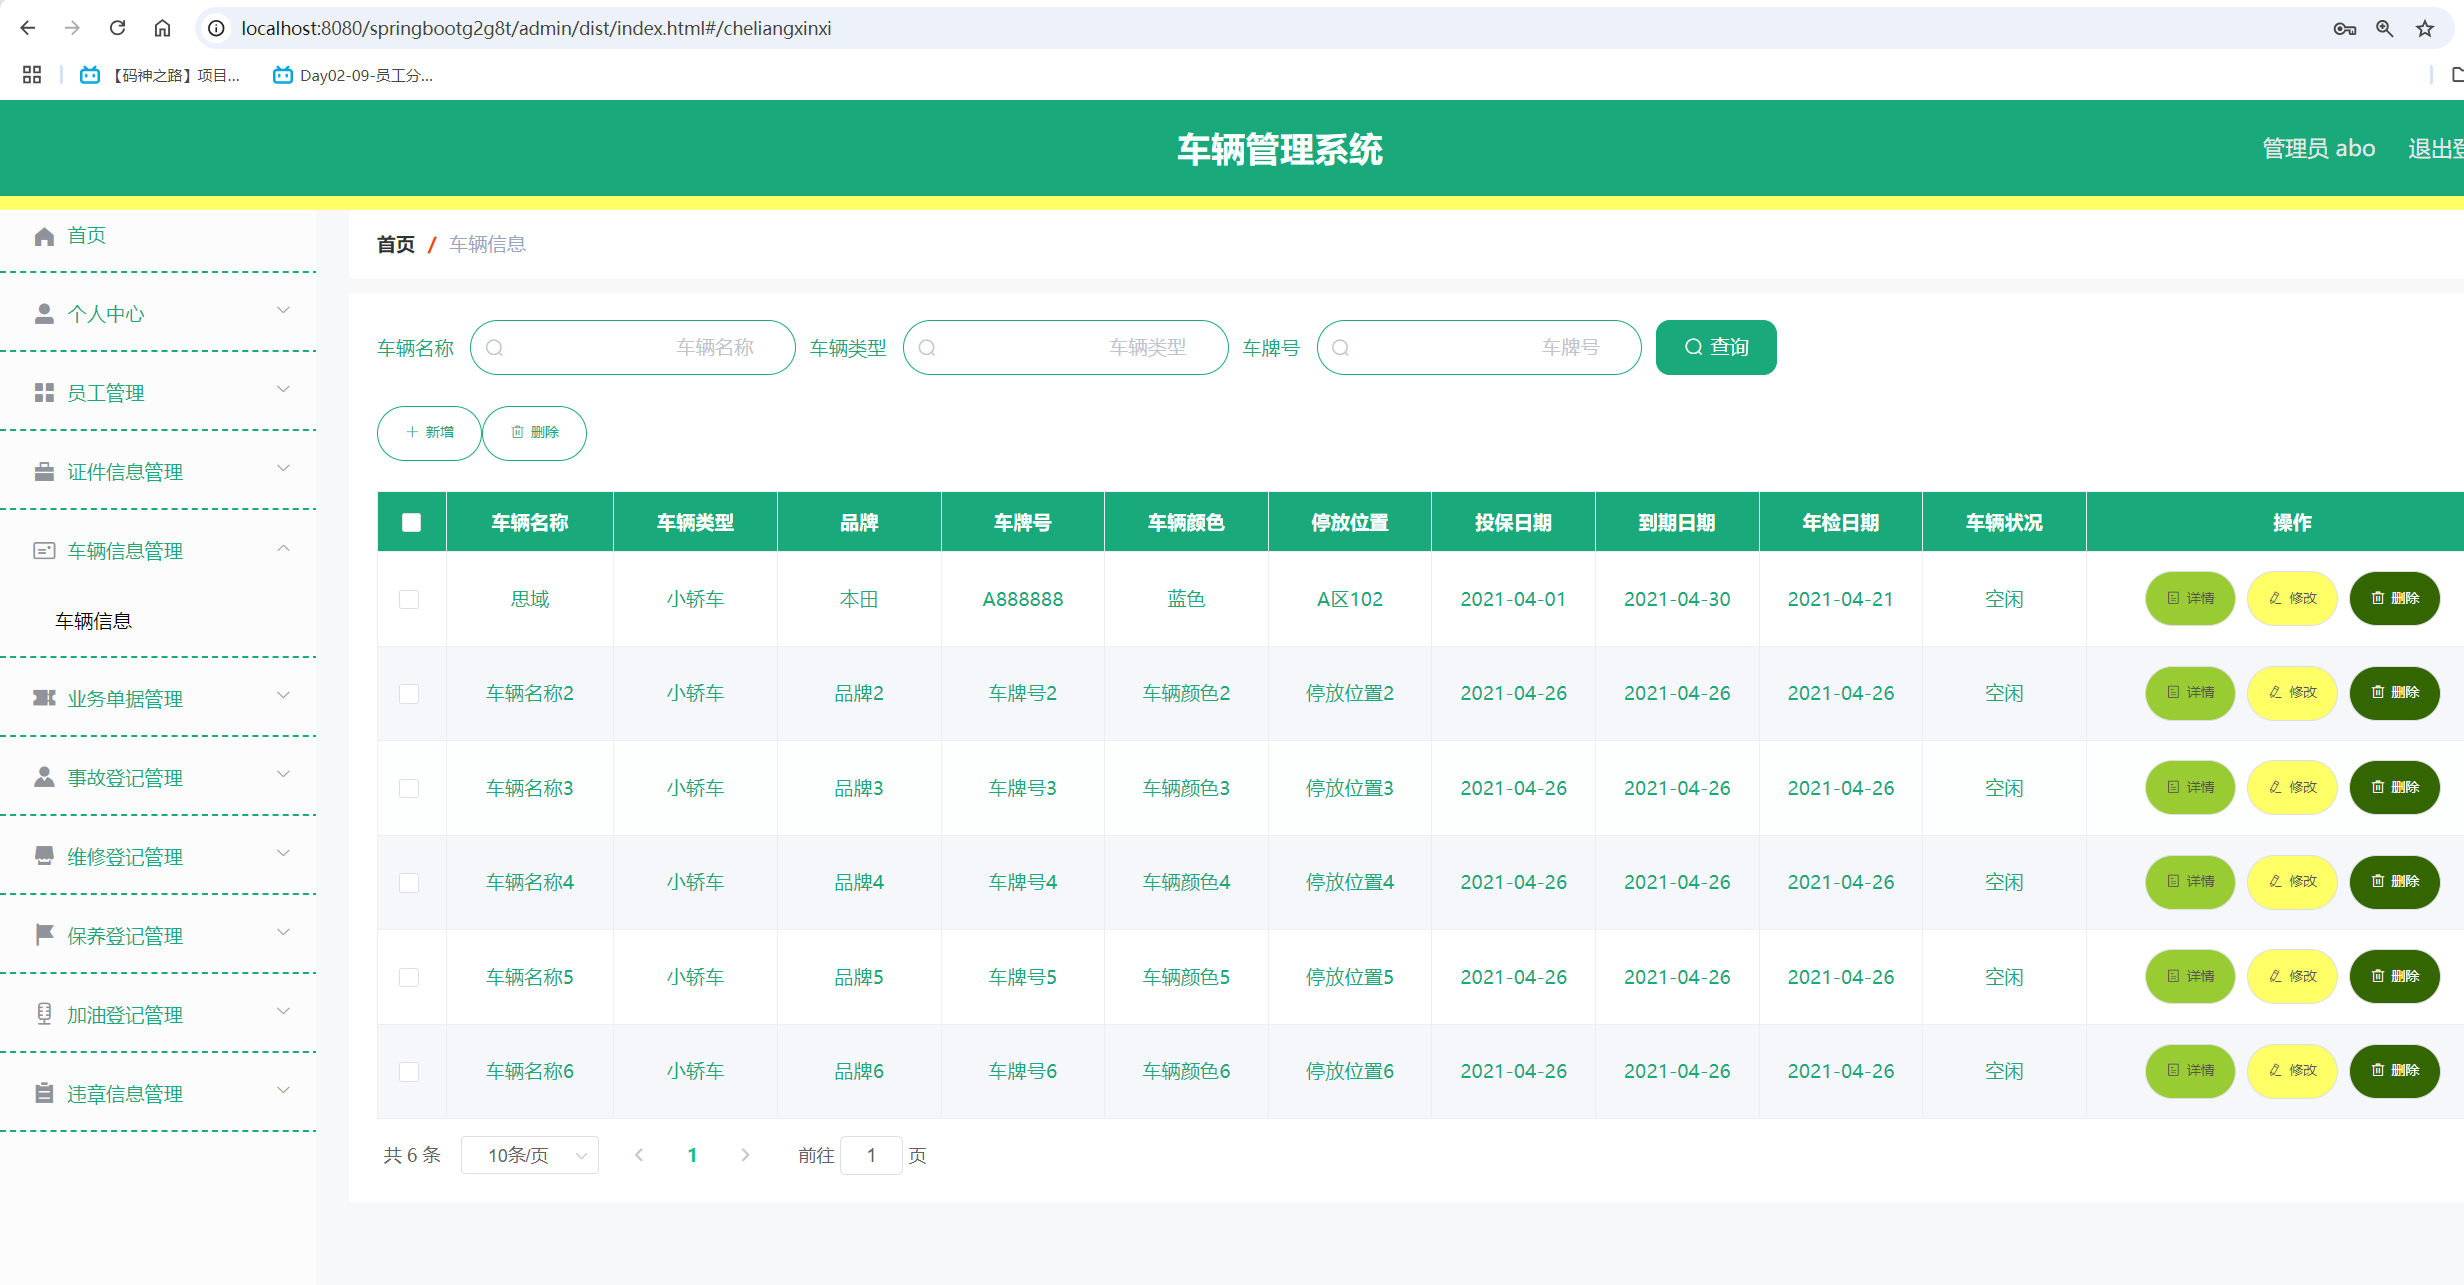This screenshot has width=2464, height=1285.
Task: Open the 车辆信息 sidebar menu item
Action: click(x=93, y=620)
